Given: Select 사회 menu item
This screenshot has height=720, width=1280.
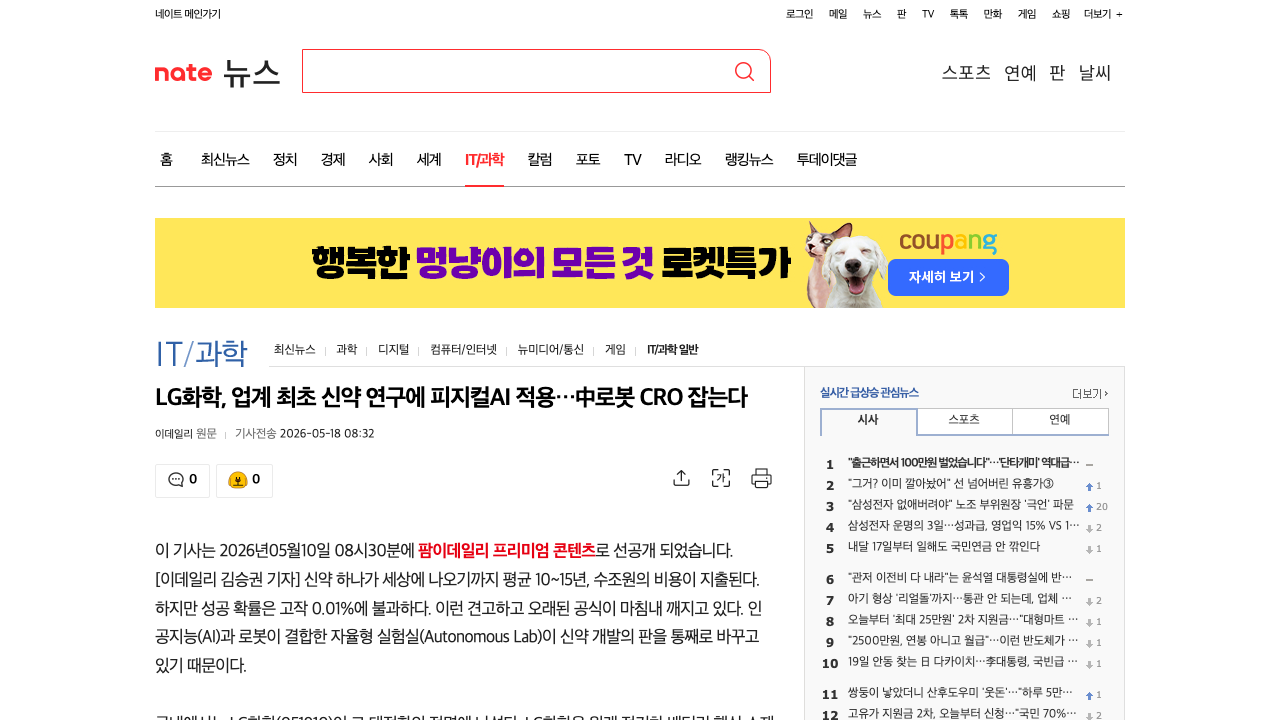Looking at the screenshot, I should [381, 159].
